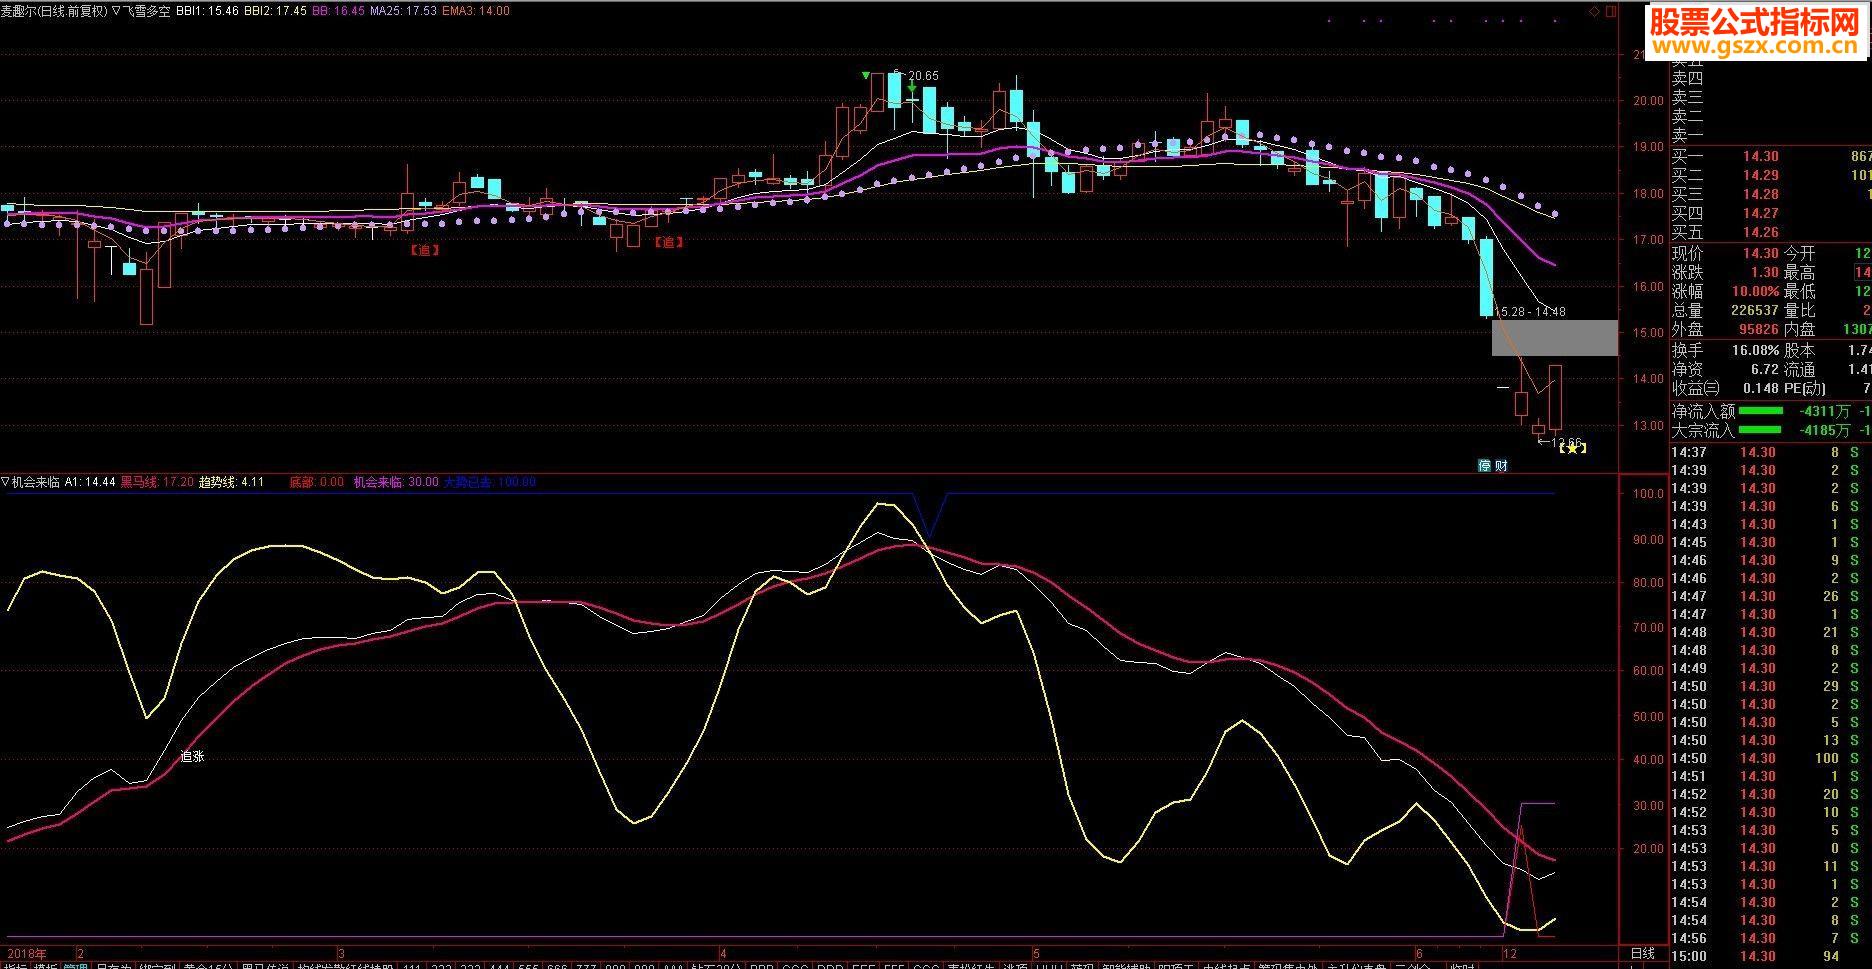The width and height of the screenshot is (1872, 969).
Task: Click the 100.0 level on the indicator axis
Action: 1648,494
